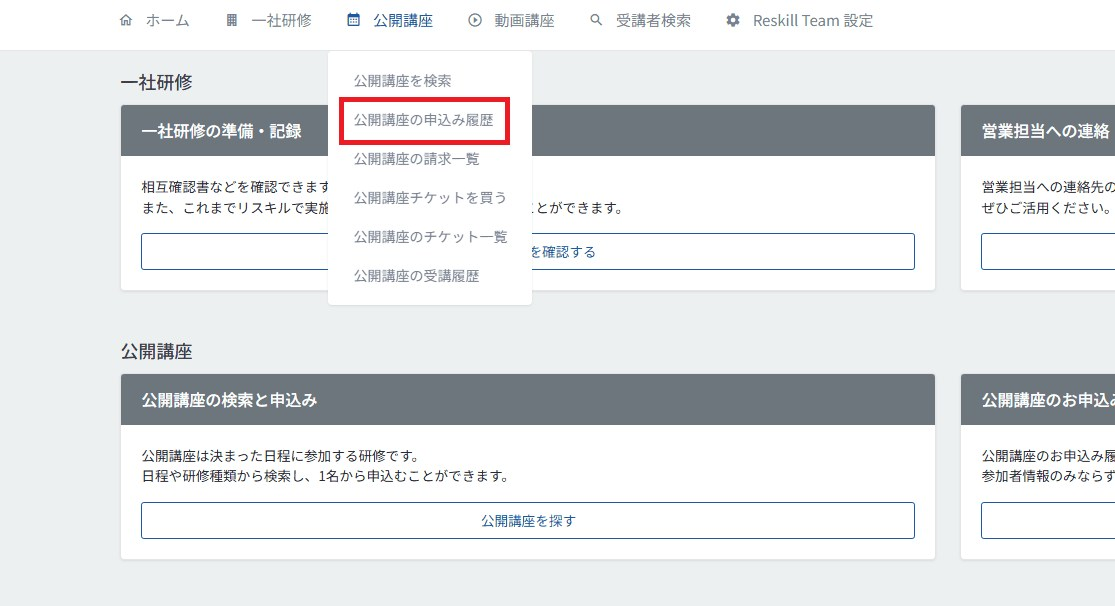Click 公開講座のチケット一覧 menu item

(428, 237)
